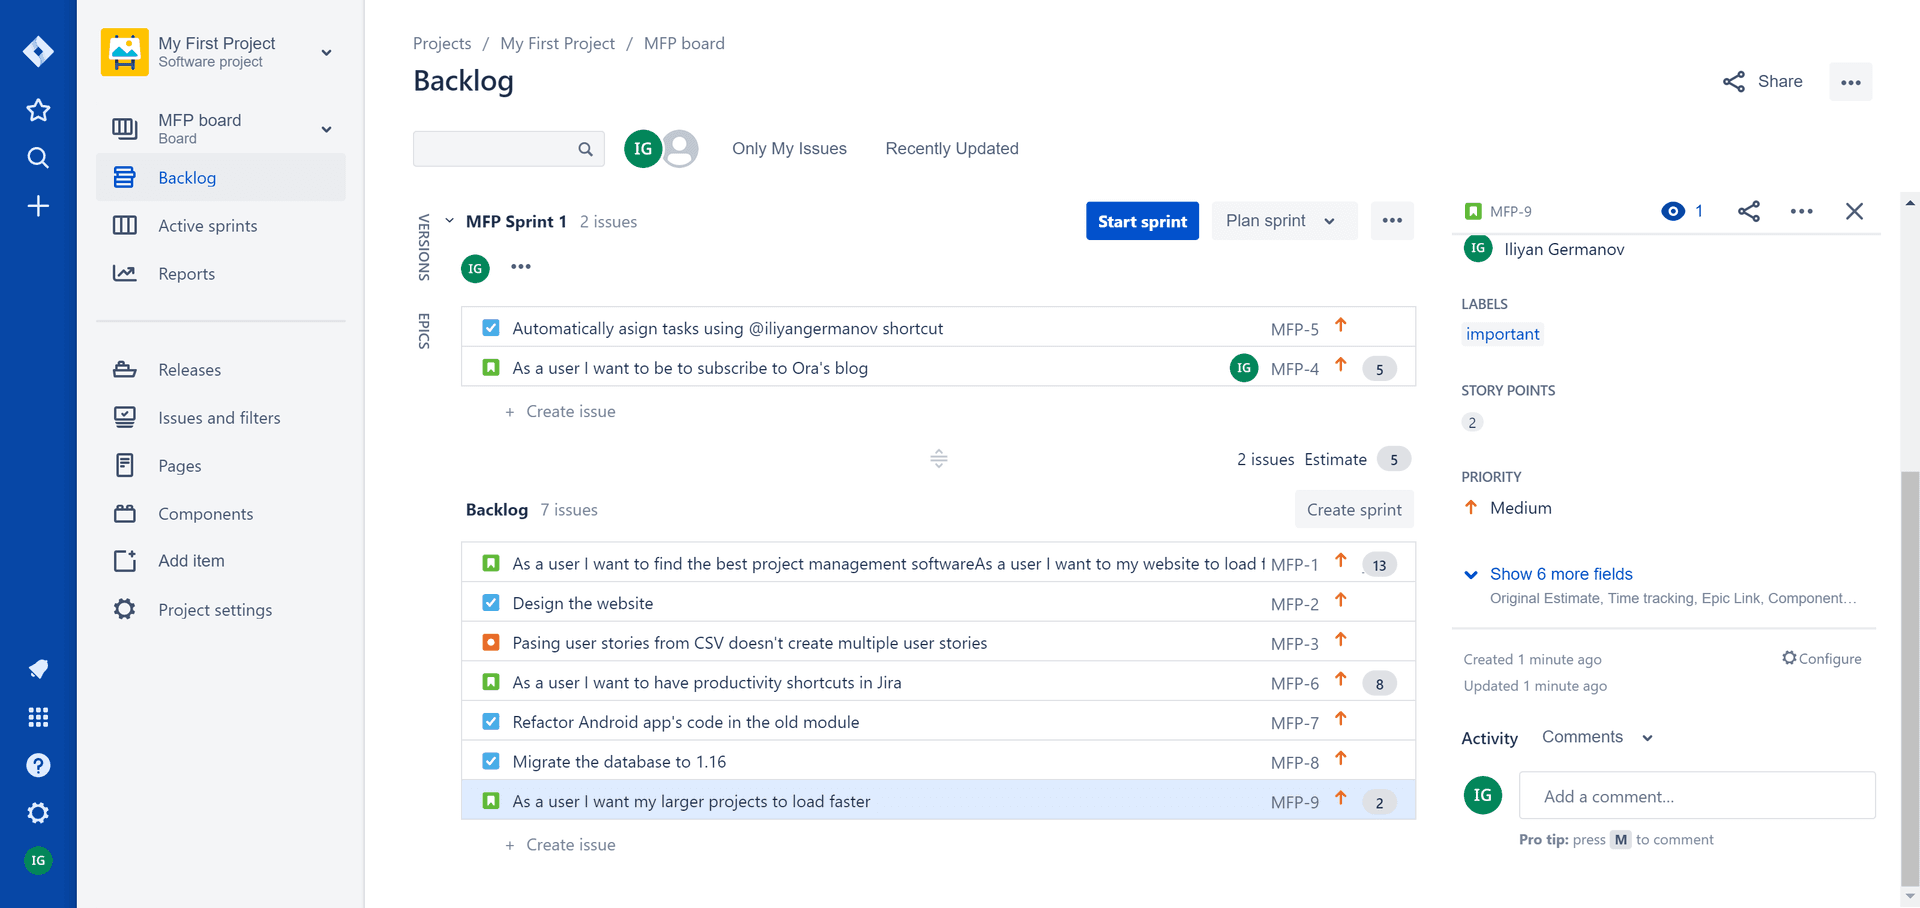Viewport: 1920px width, 908px height.
Task: Enable the Only My Issues filter
Action: point(789,148)
